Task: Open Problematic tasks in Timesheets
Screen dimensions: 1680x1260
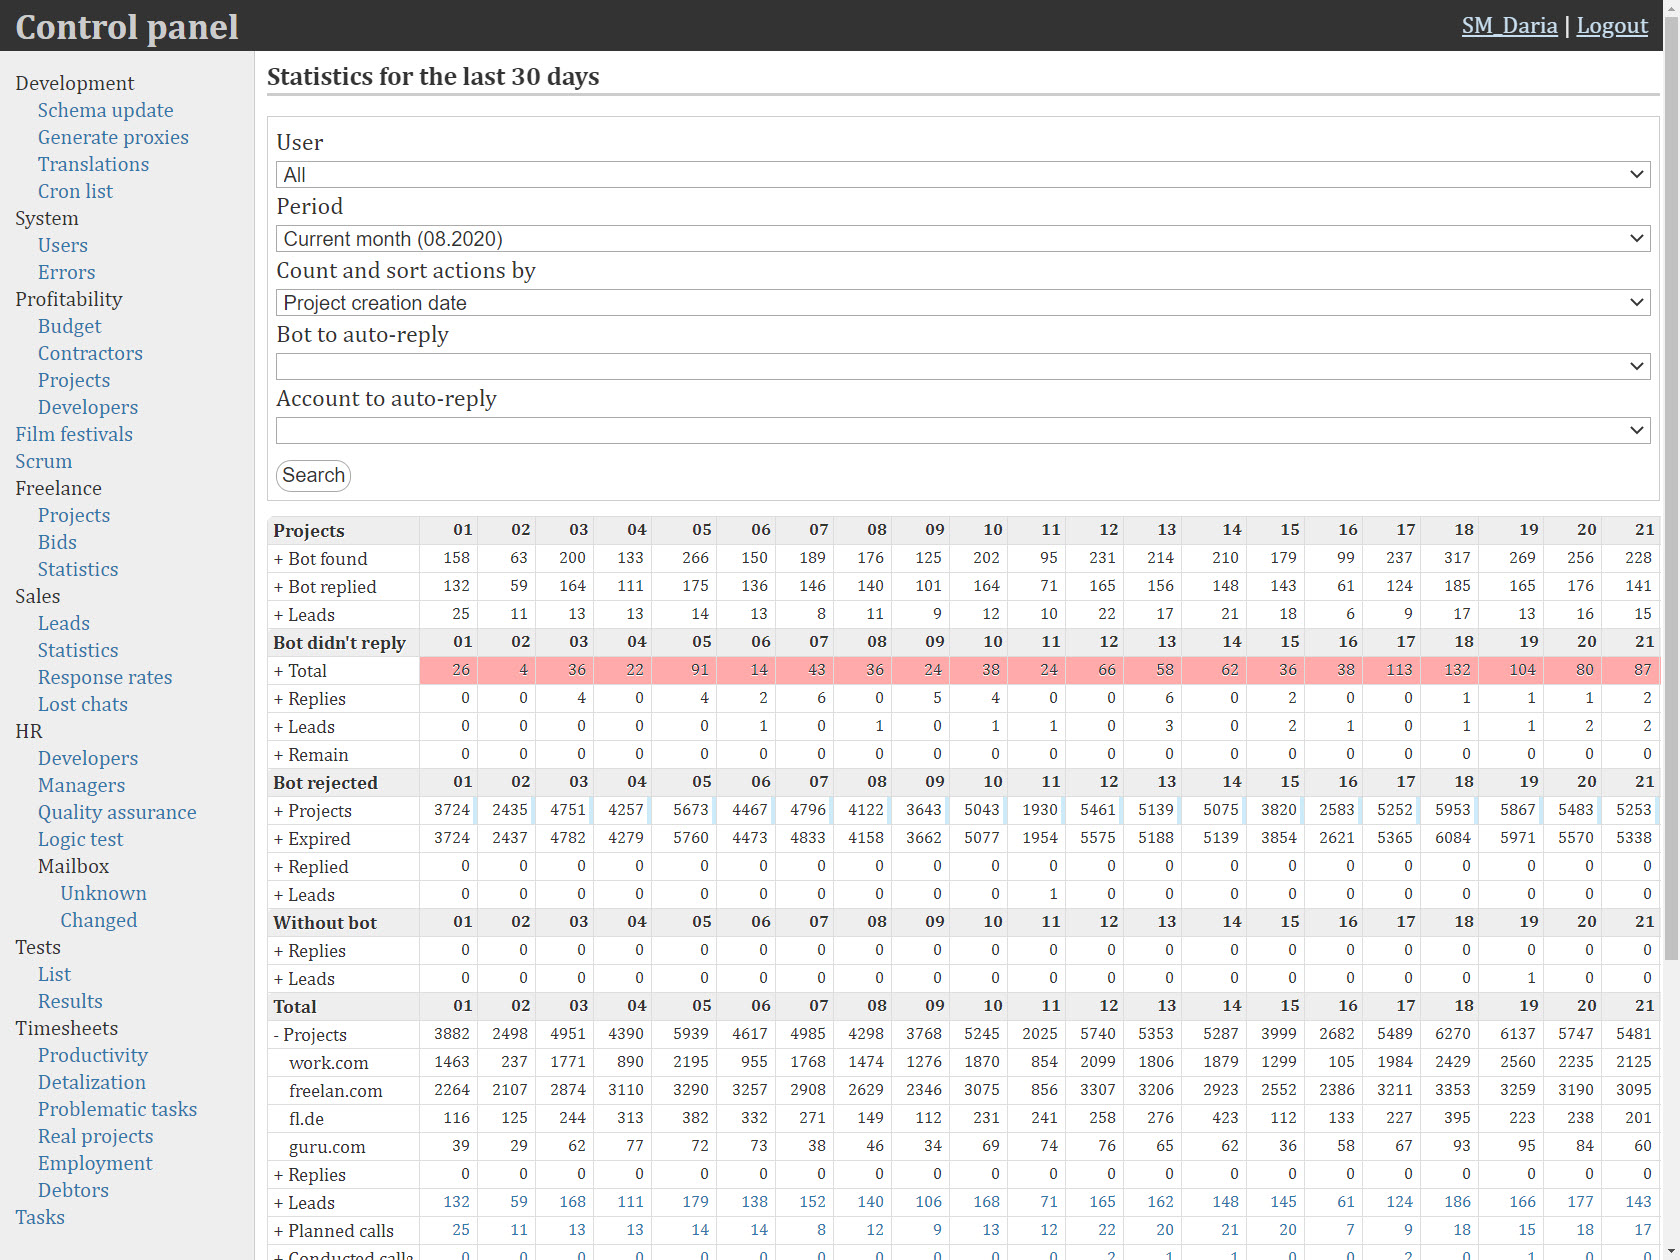Action: (117, 1109)
